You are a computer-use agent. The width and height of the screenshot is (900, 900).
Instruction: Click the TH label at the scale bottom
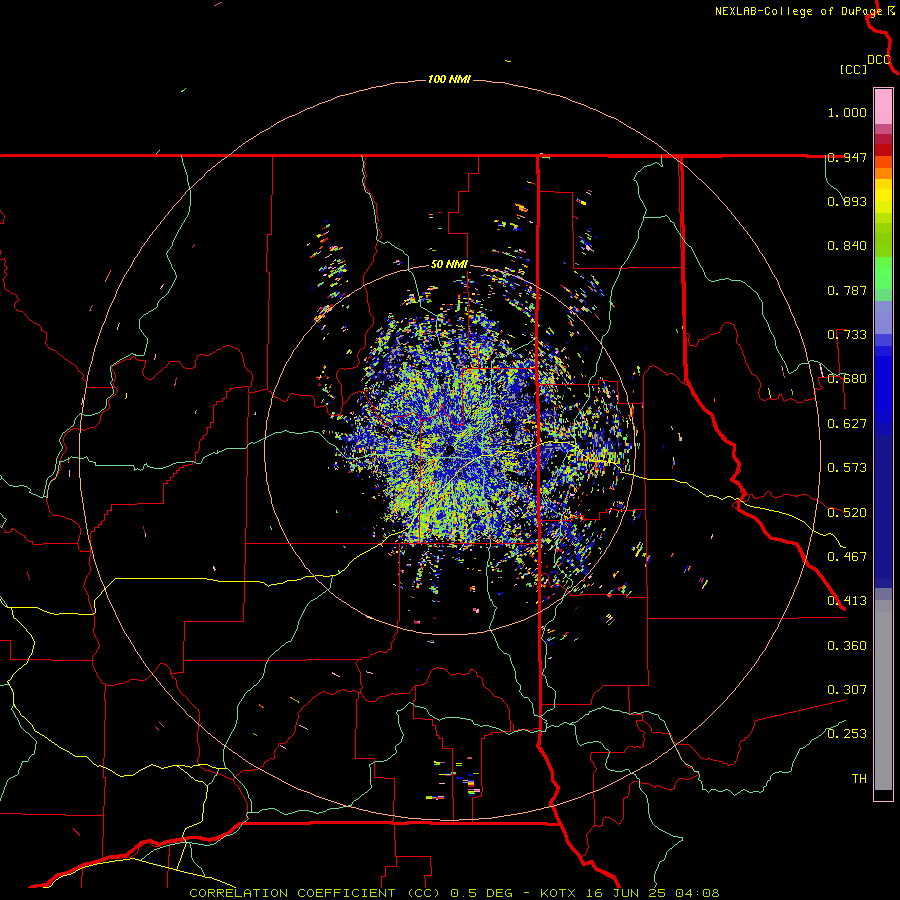click(x=859, y=779)
